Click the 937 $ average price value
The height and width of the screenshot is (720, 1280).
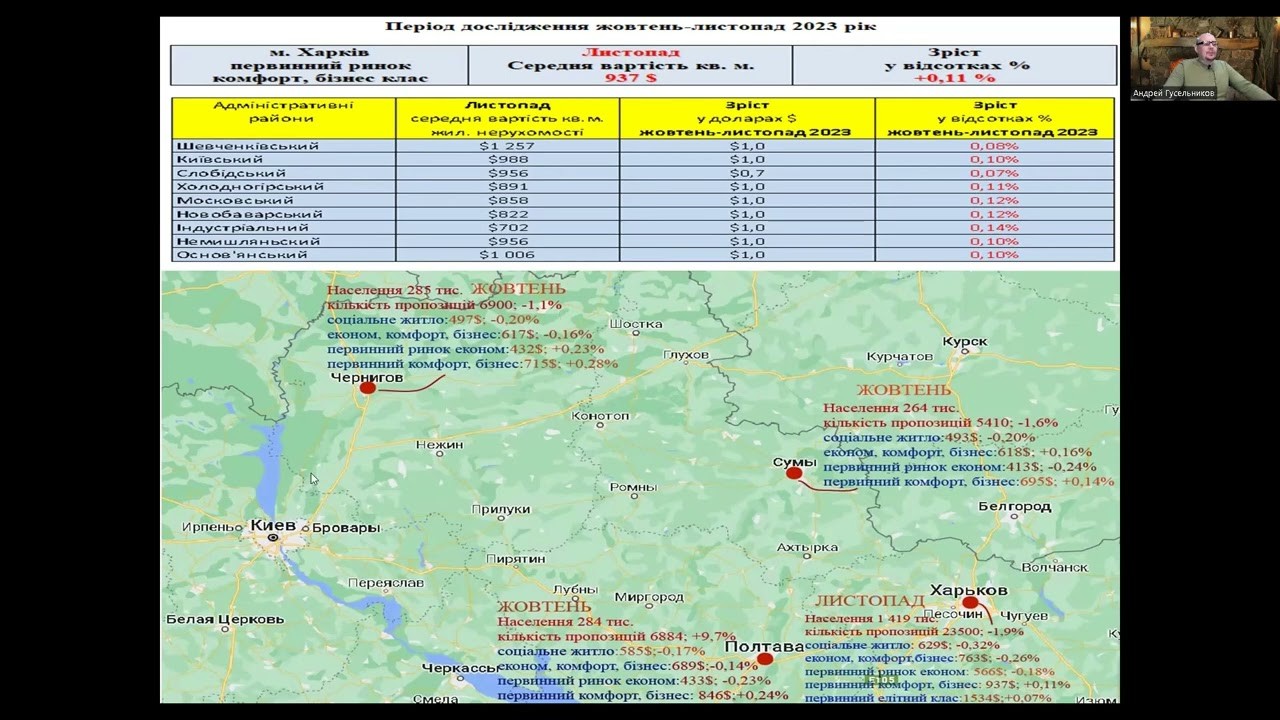click(631, 77)
